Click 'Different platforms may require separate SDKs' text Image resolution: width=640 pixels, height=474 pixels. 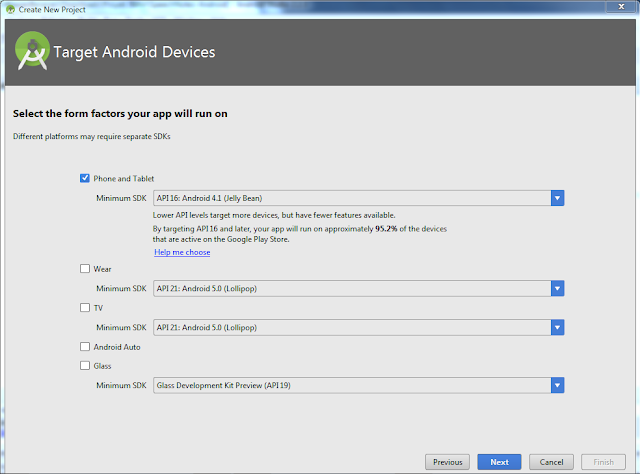(92, 136)
